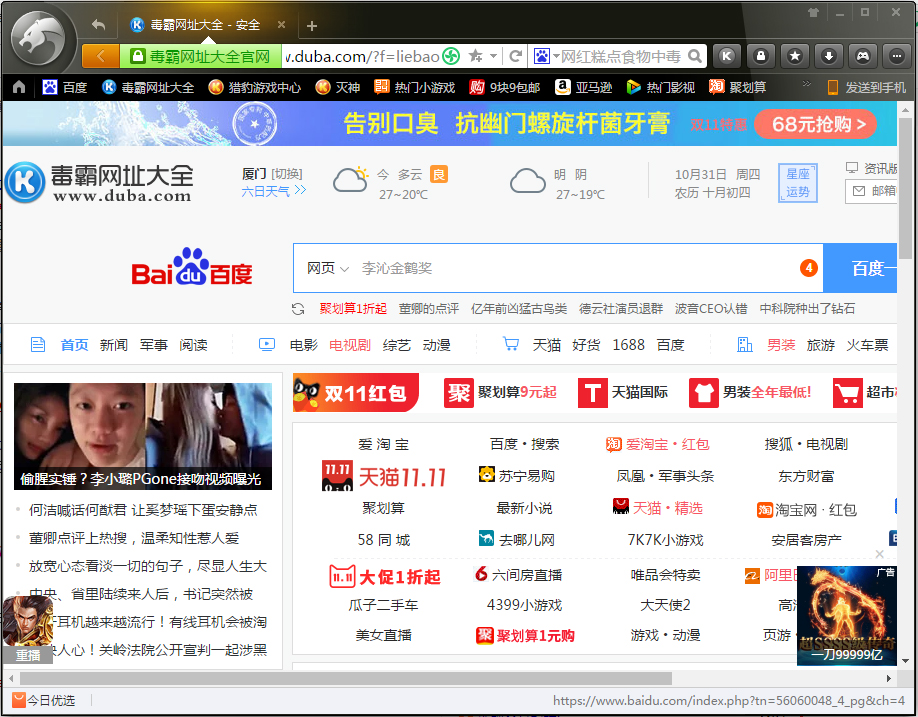Viewport: 918px width, 717px height.
Task: Open the browser more-options ellipsis icon
Action: click(895, 56)
